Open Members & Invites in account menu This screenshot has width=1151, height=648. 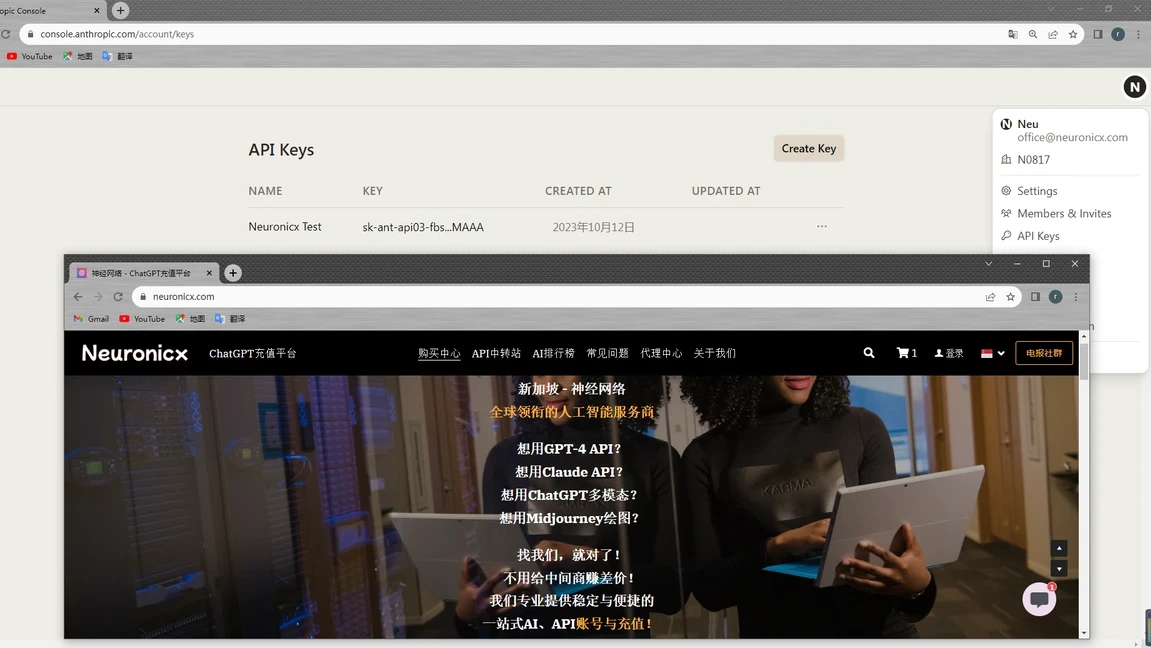[x=1064, y=214]
